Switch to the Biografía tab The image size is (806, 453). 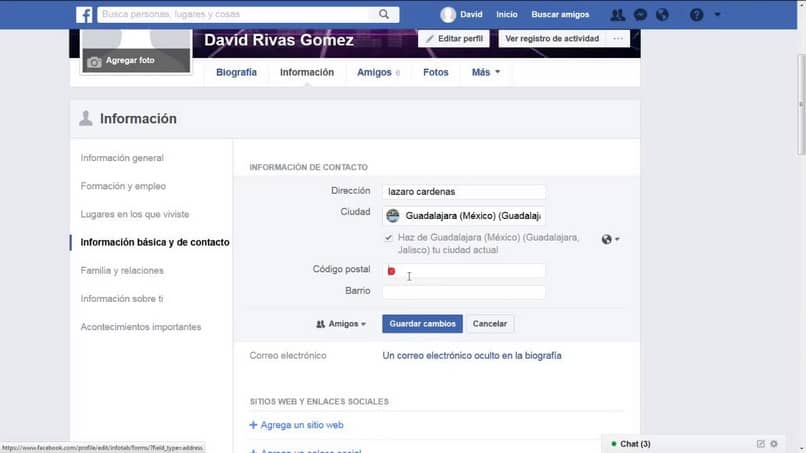click(x=236, y=73)
